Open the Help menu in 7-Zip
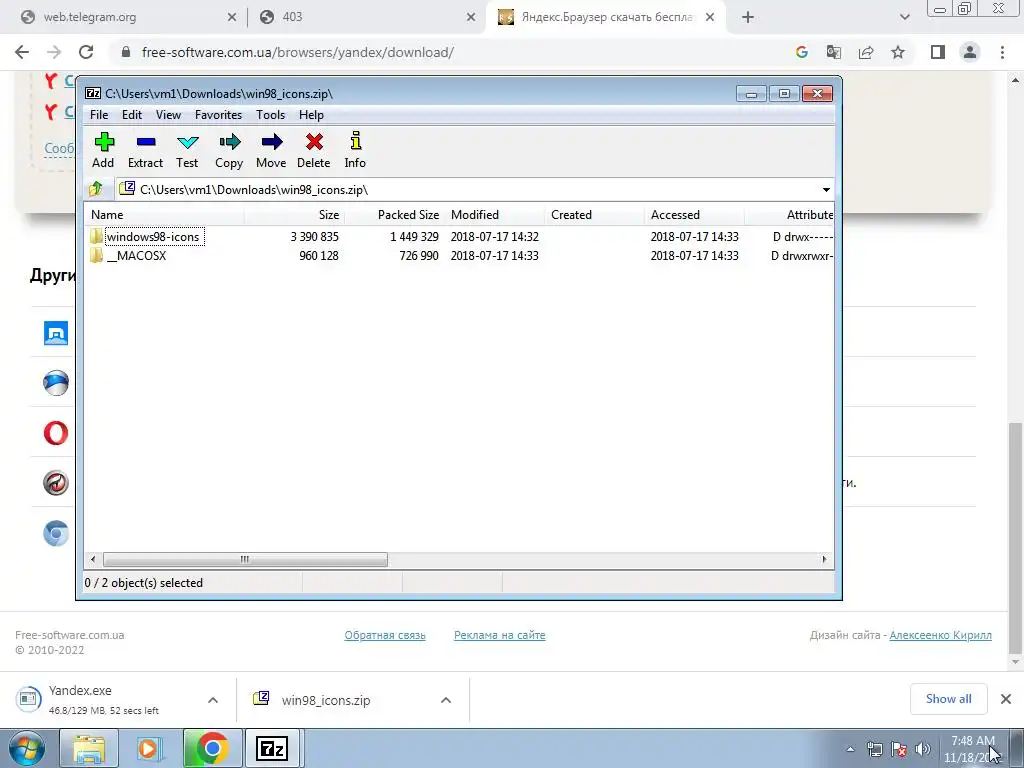This screenshot has height=768, width=1024. pos(312,115)
